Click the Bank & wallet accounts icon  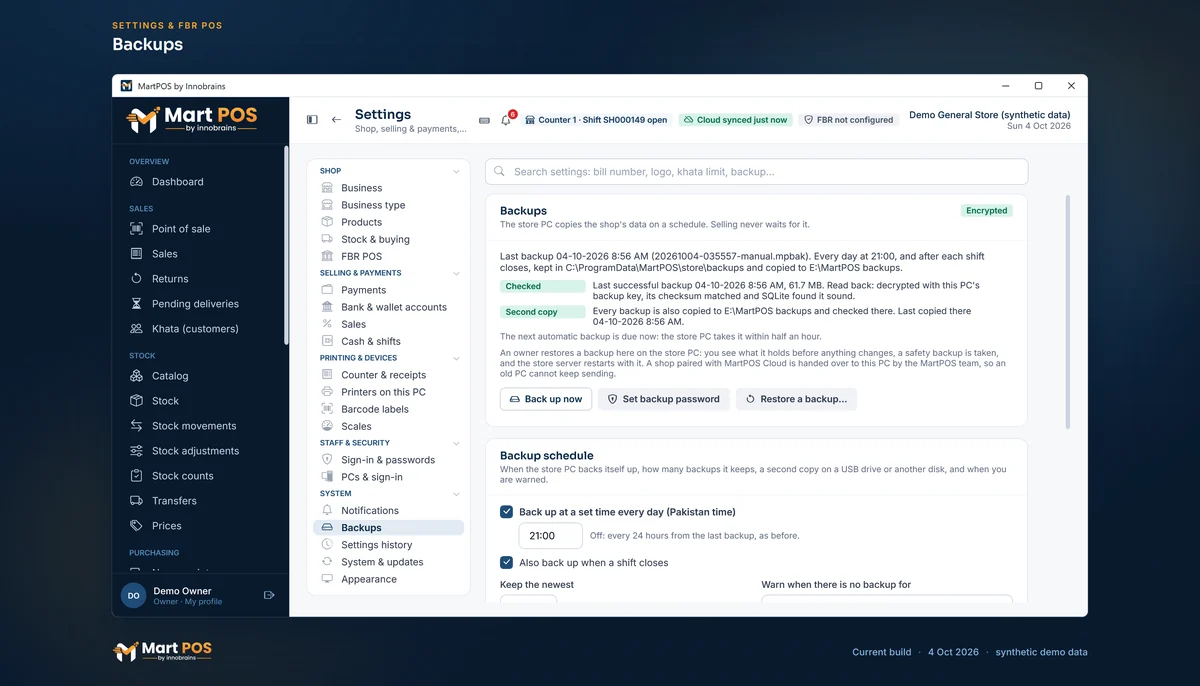coord(327,307)
